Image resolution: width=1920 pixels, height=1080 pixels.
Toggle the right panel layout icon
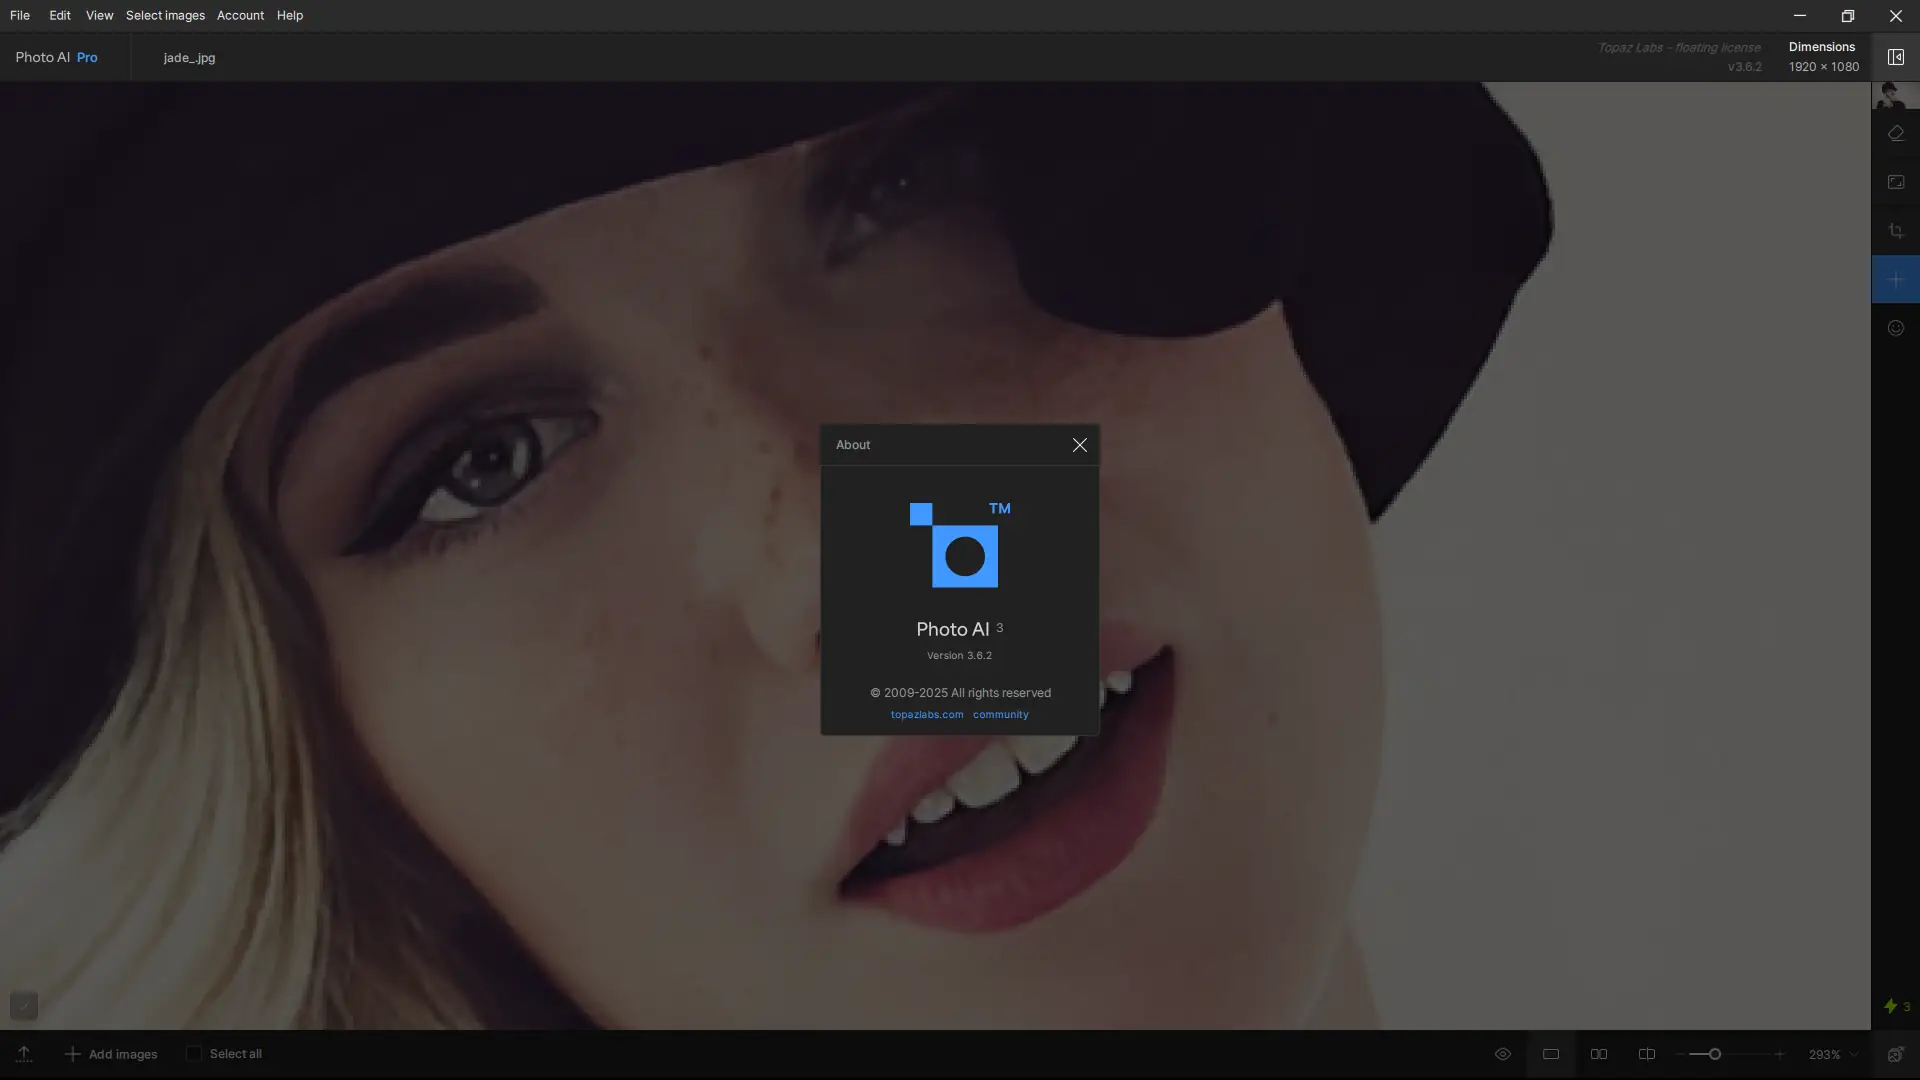[1895, 57]
